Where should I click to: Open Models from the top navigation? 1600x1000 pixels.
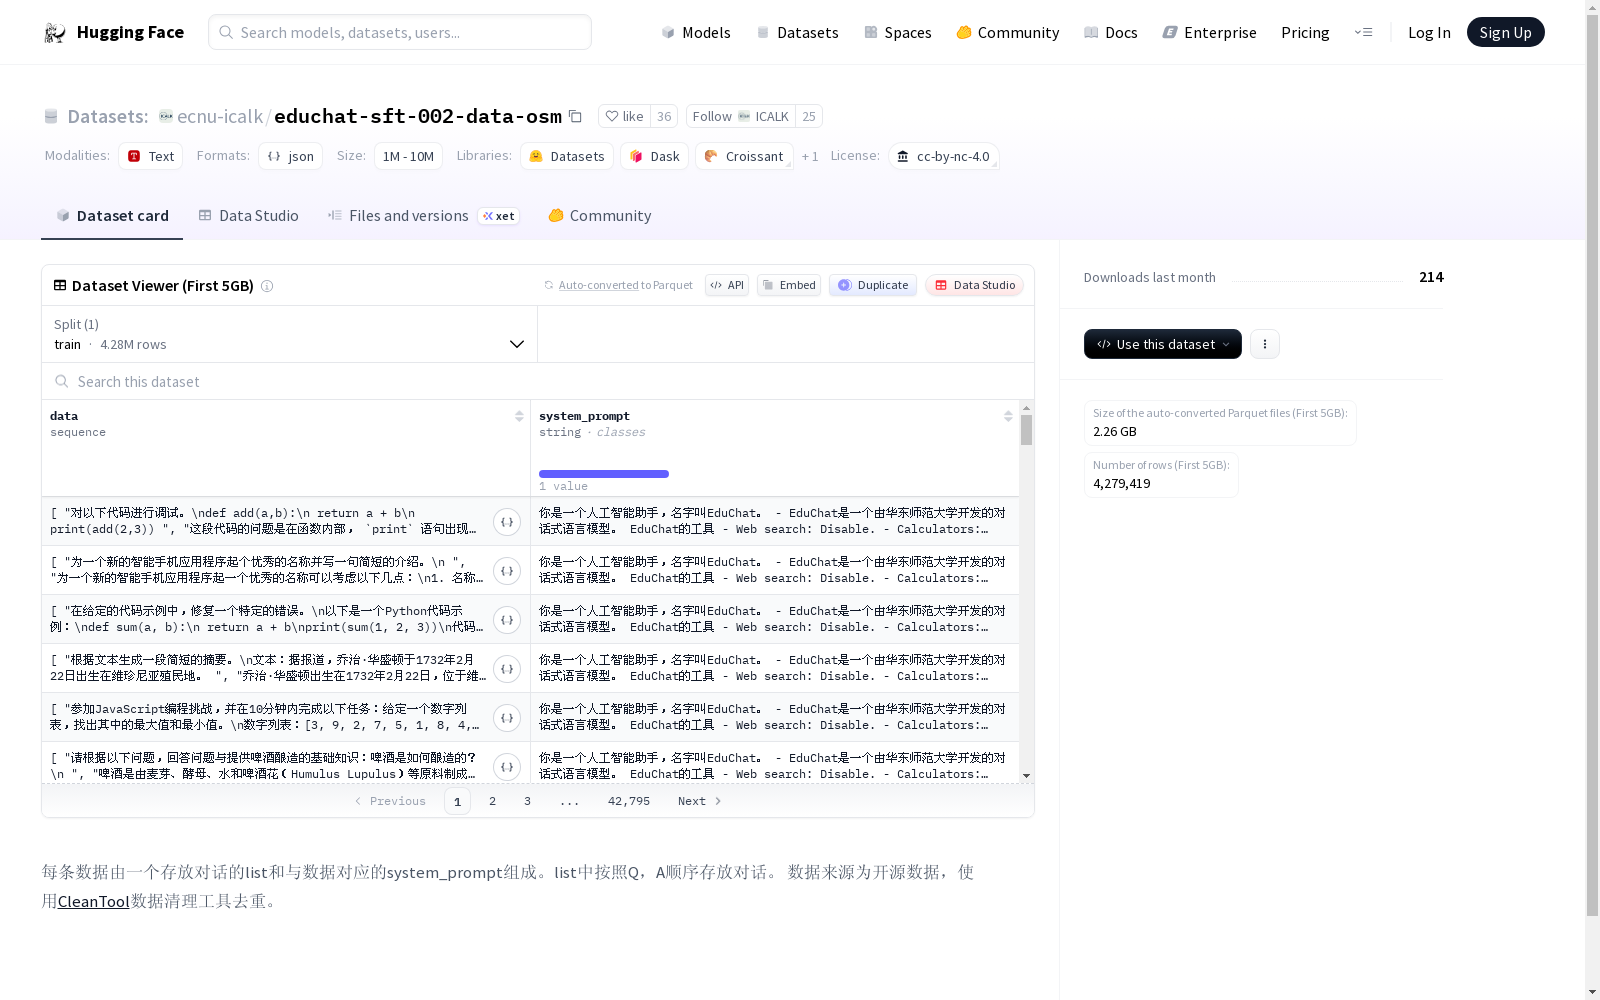click(x=695, y=32)
